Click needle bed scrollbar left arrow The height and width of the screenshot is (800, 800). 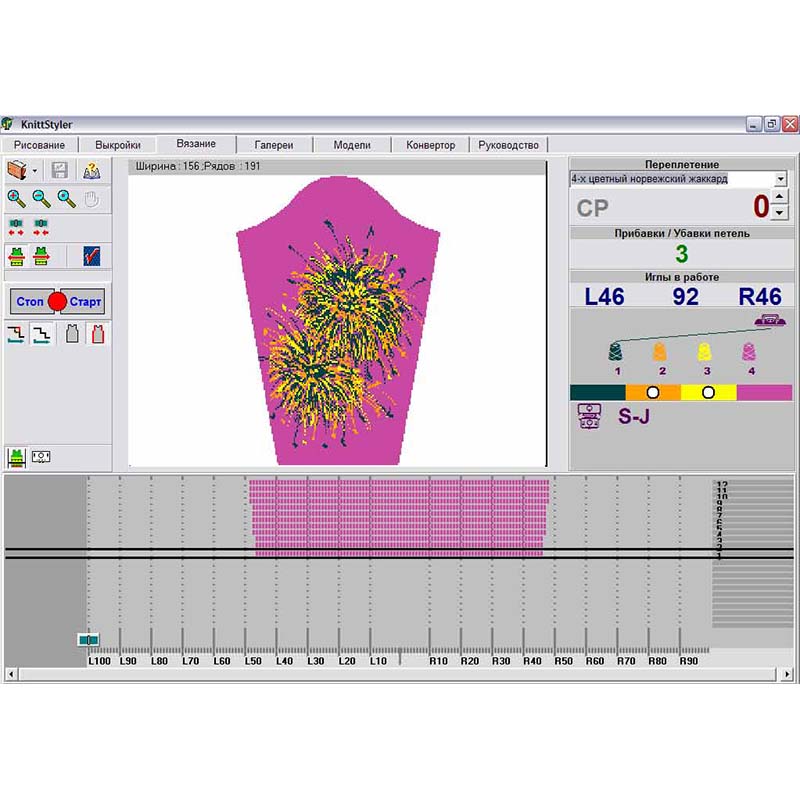tap(11, 674)
